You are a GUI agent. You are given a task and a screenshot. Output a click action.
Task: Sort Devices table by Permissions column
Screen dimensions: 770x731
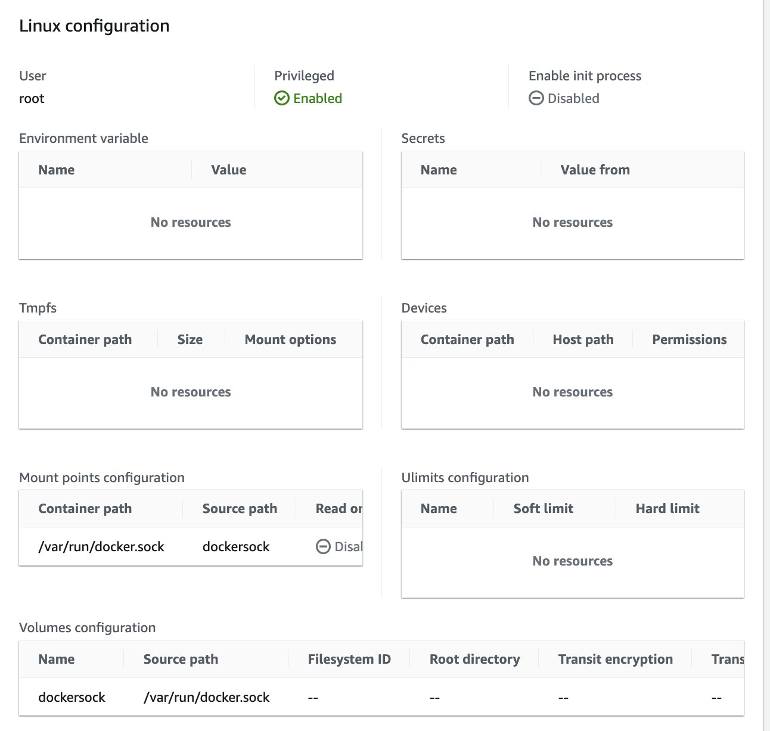pyautogui.click(x=689, y=340)
